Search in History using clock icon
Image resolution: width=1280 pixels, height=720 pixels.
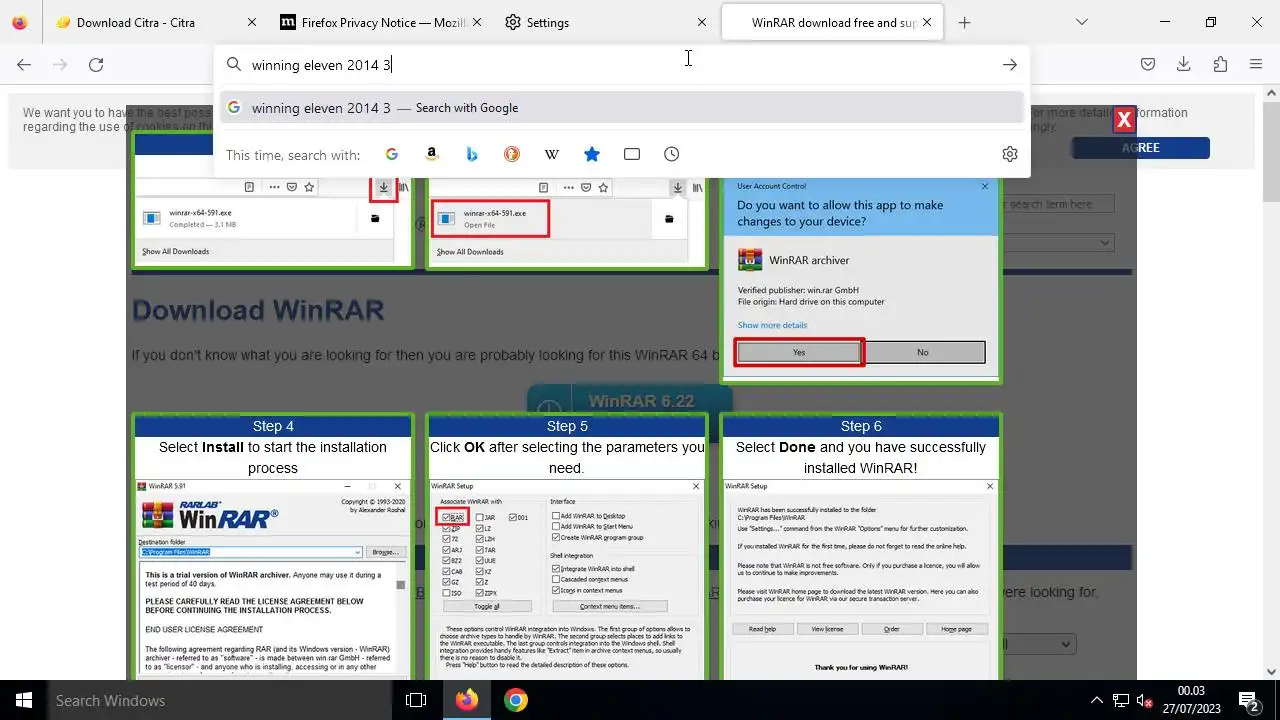pyautogui.click(x=672, y=154)
